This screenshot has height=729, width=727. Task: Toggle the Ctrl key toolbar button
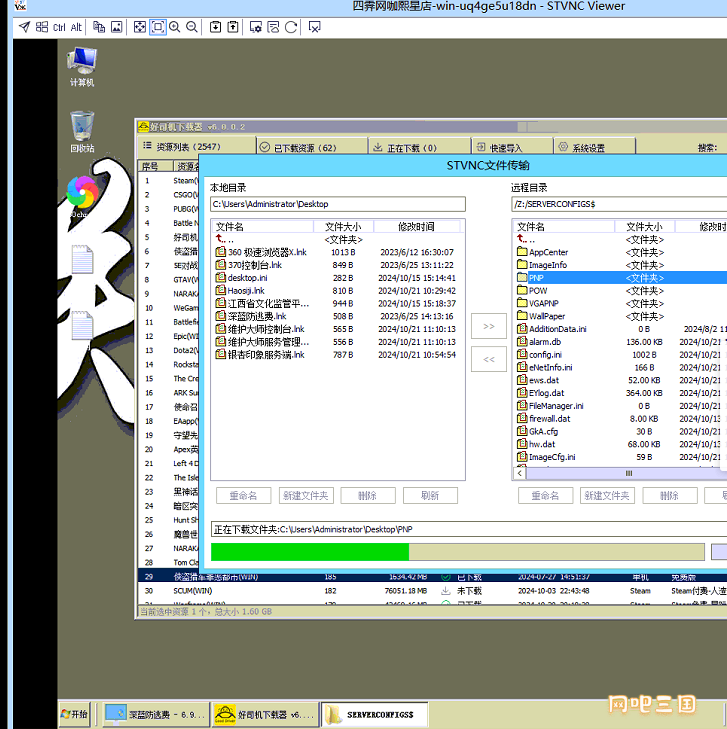[59, 27]
